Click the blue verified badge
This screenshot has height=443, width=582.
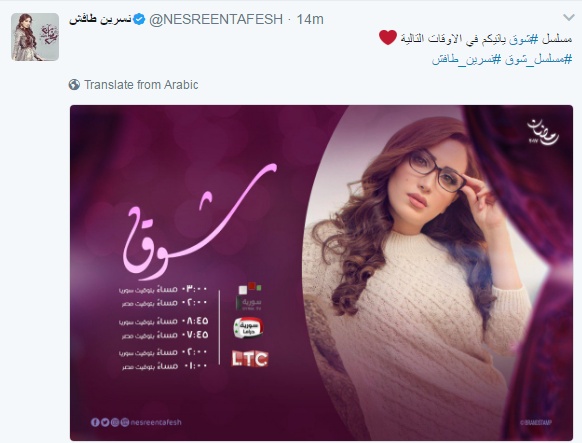[139, 19]
